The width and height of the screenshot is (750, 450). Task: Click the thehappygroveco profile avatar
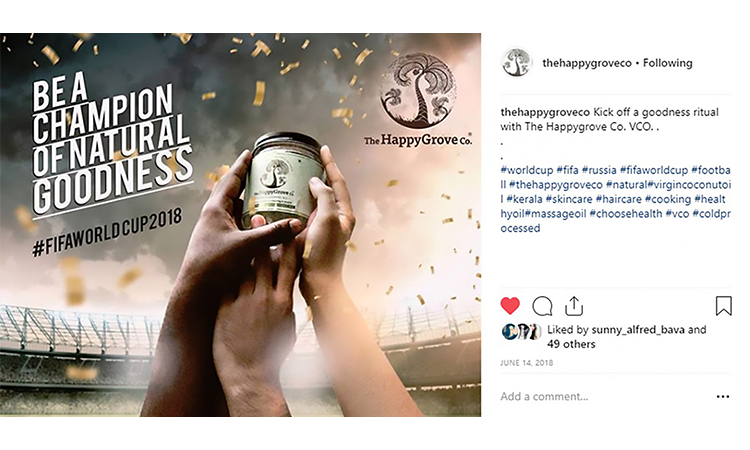pyautogui.click(x=517, y=63)
